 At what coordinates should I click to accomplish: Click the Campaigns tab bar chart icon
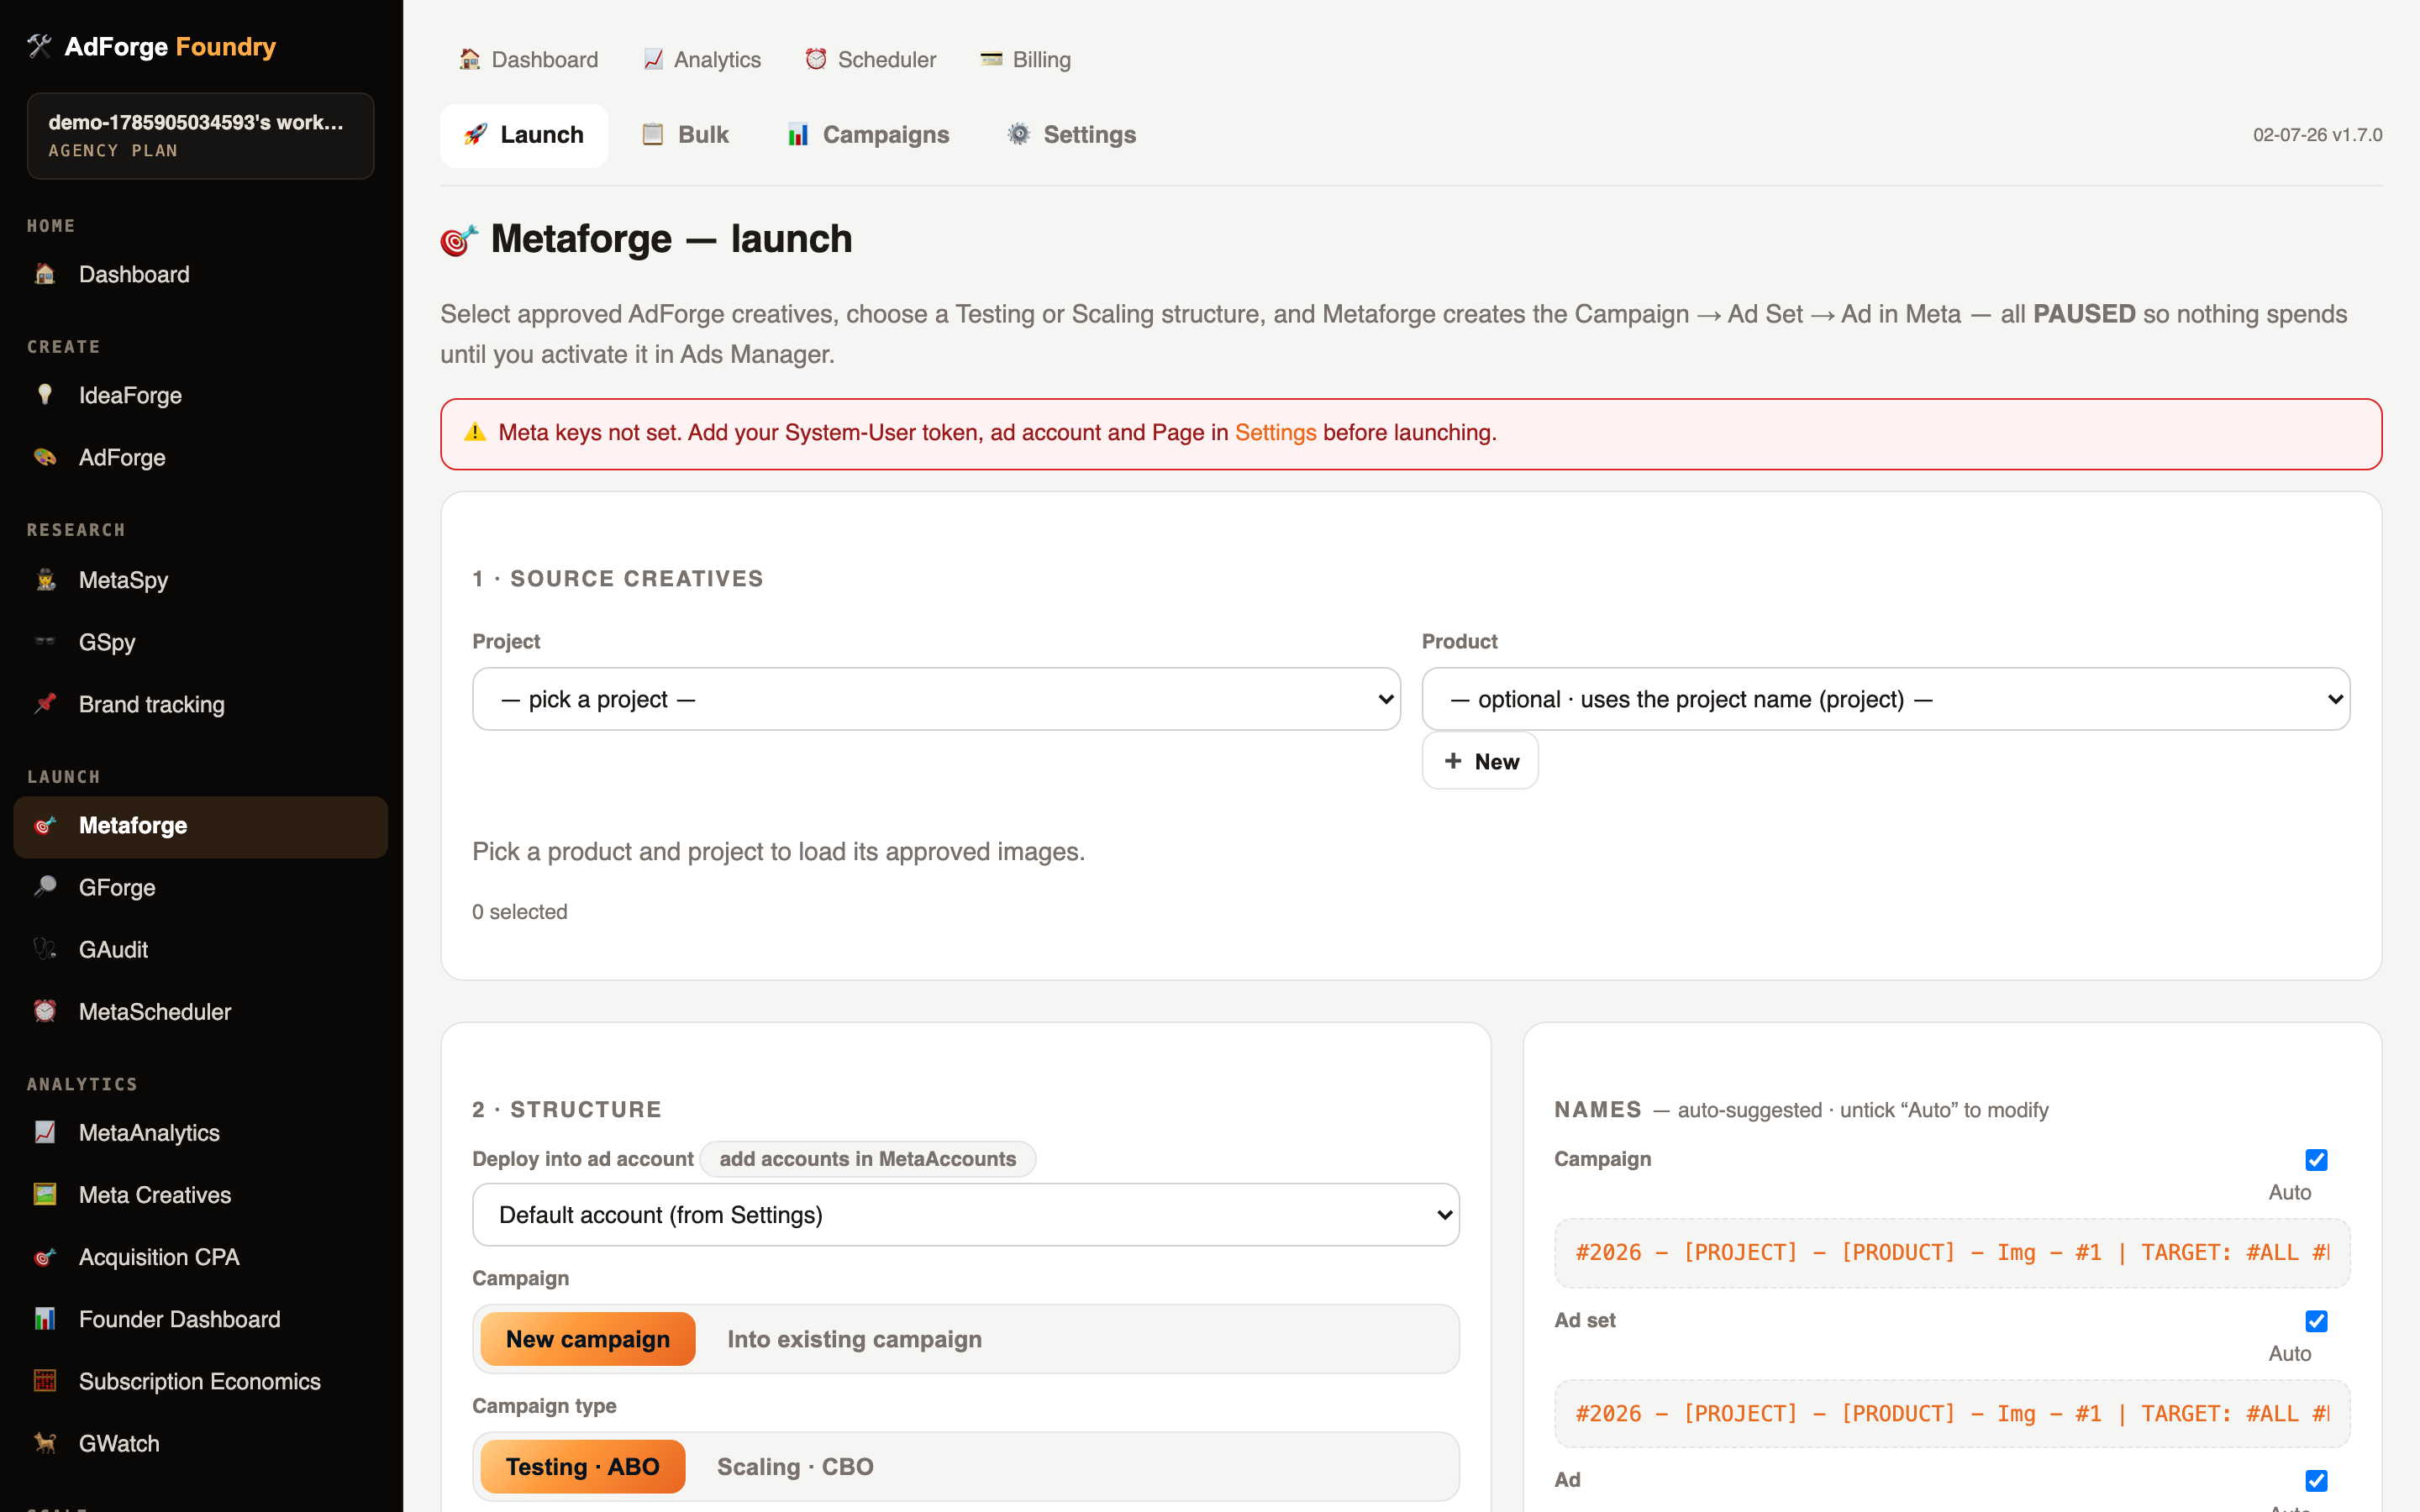[798, 134]
